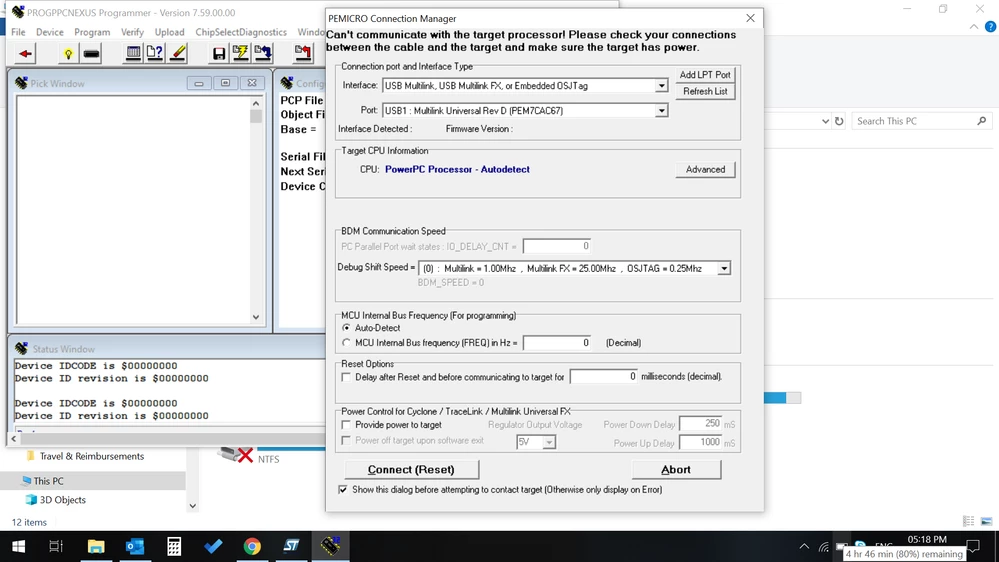
Task: Click the Pick Window scroll up arrow
Action: [255, 103]
